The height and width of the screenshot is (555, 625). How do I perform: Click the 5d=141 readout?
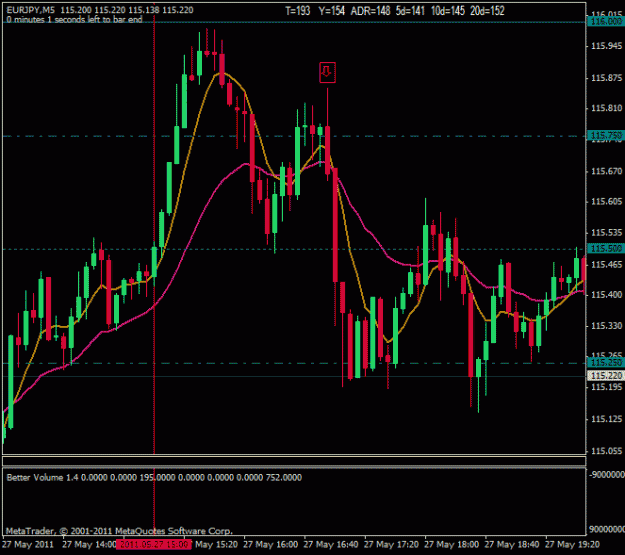pyautogui.click(x=410, y=11)
